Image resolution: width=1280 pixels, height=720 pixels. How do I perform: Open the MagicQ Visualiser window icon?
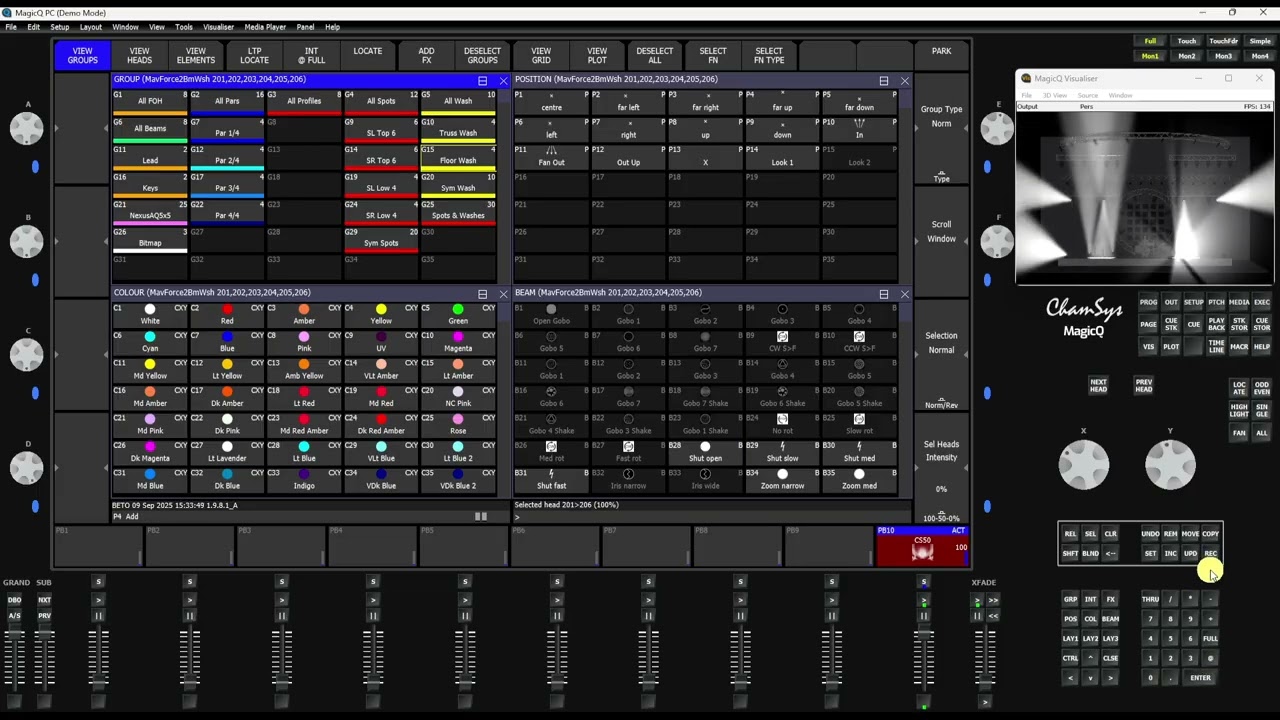(x=1026, y=78)
